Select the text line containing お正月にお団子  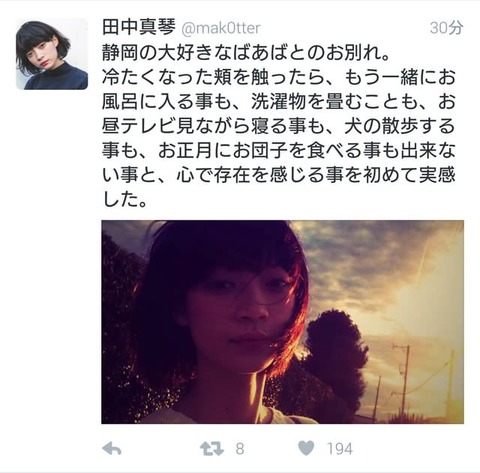pos(279,151)
